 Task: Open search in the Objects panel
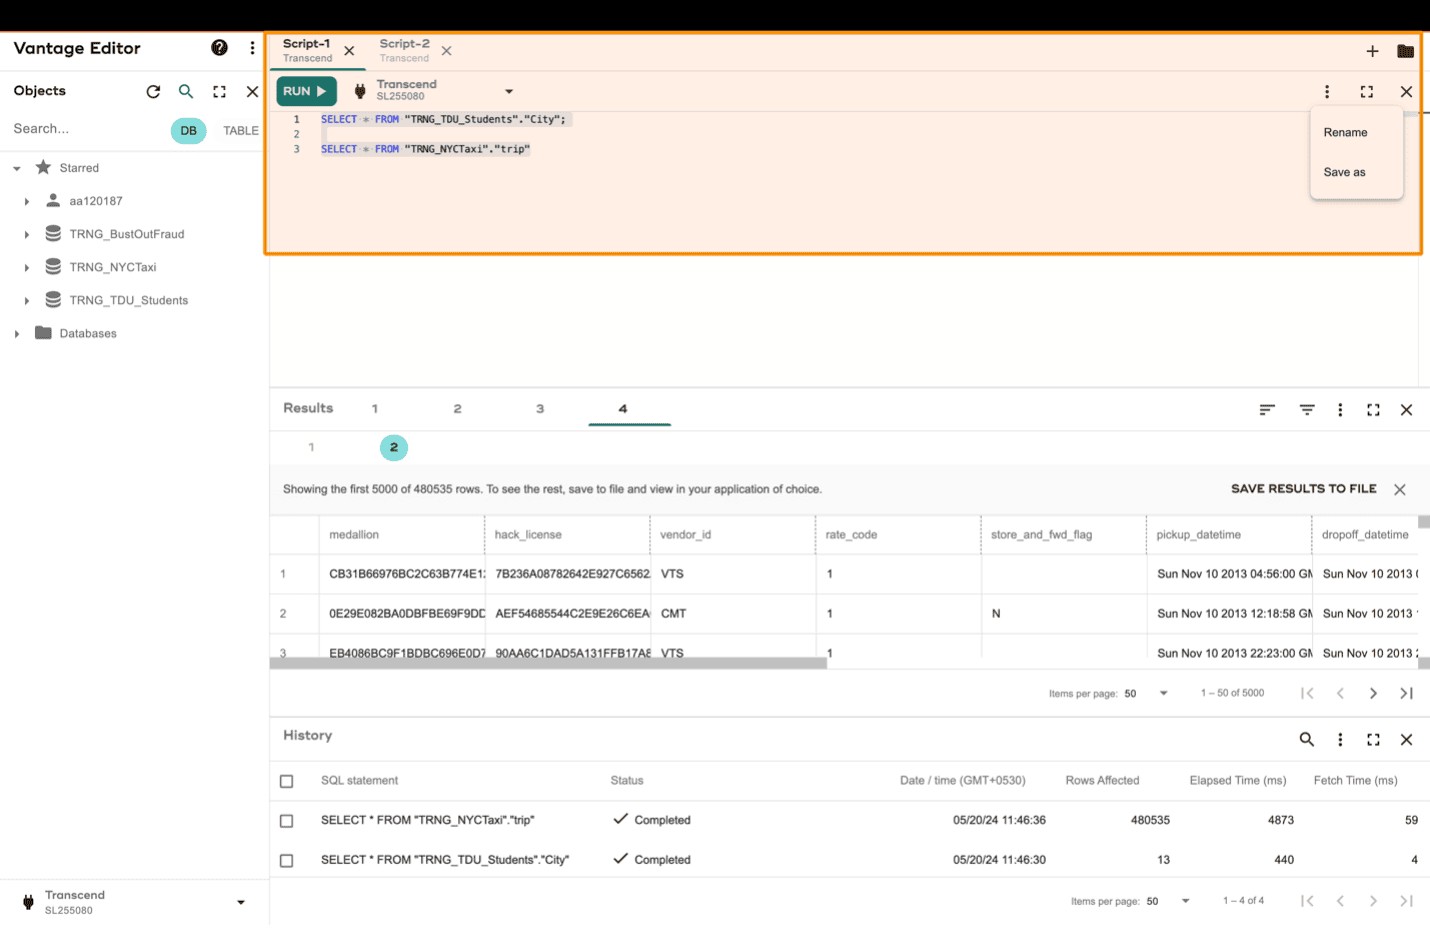pyautogui.click(x=186, y=92)
